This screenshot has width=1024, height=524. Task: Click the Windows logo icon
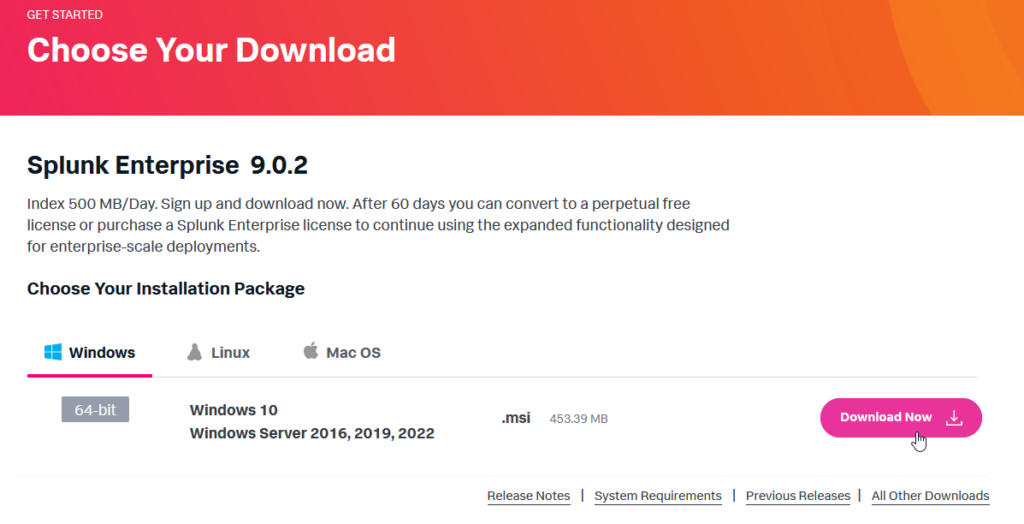coord(53,352)
